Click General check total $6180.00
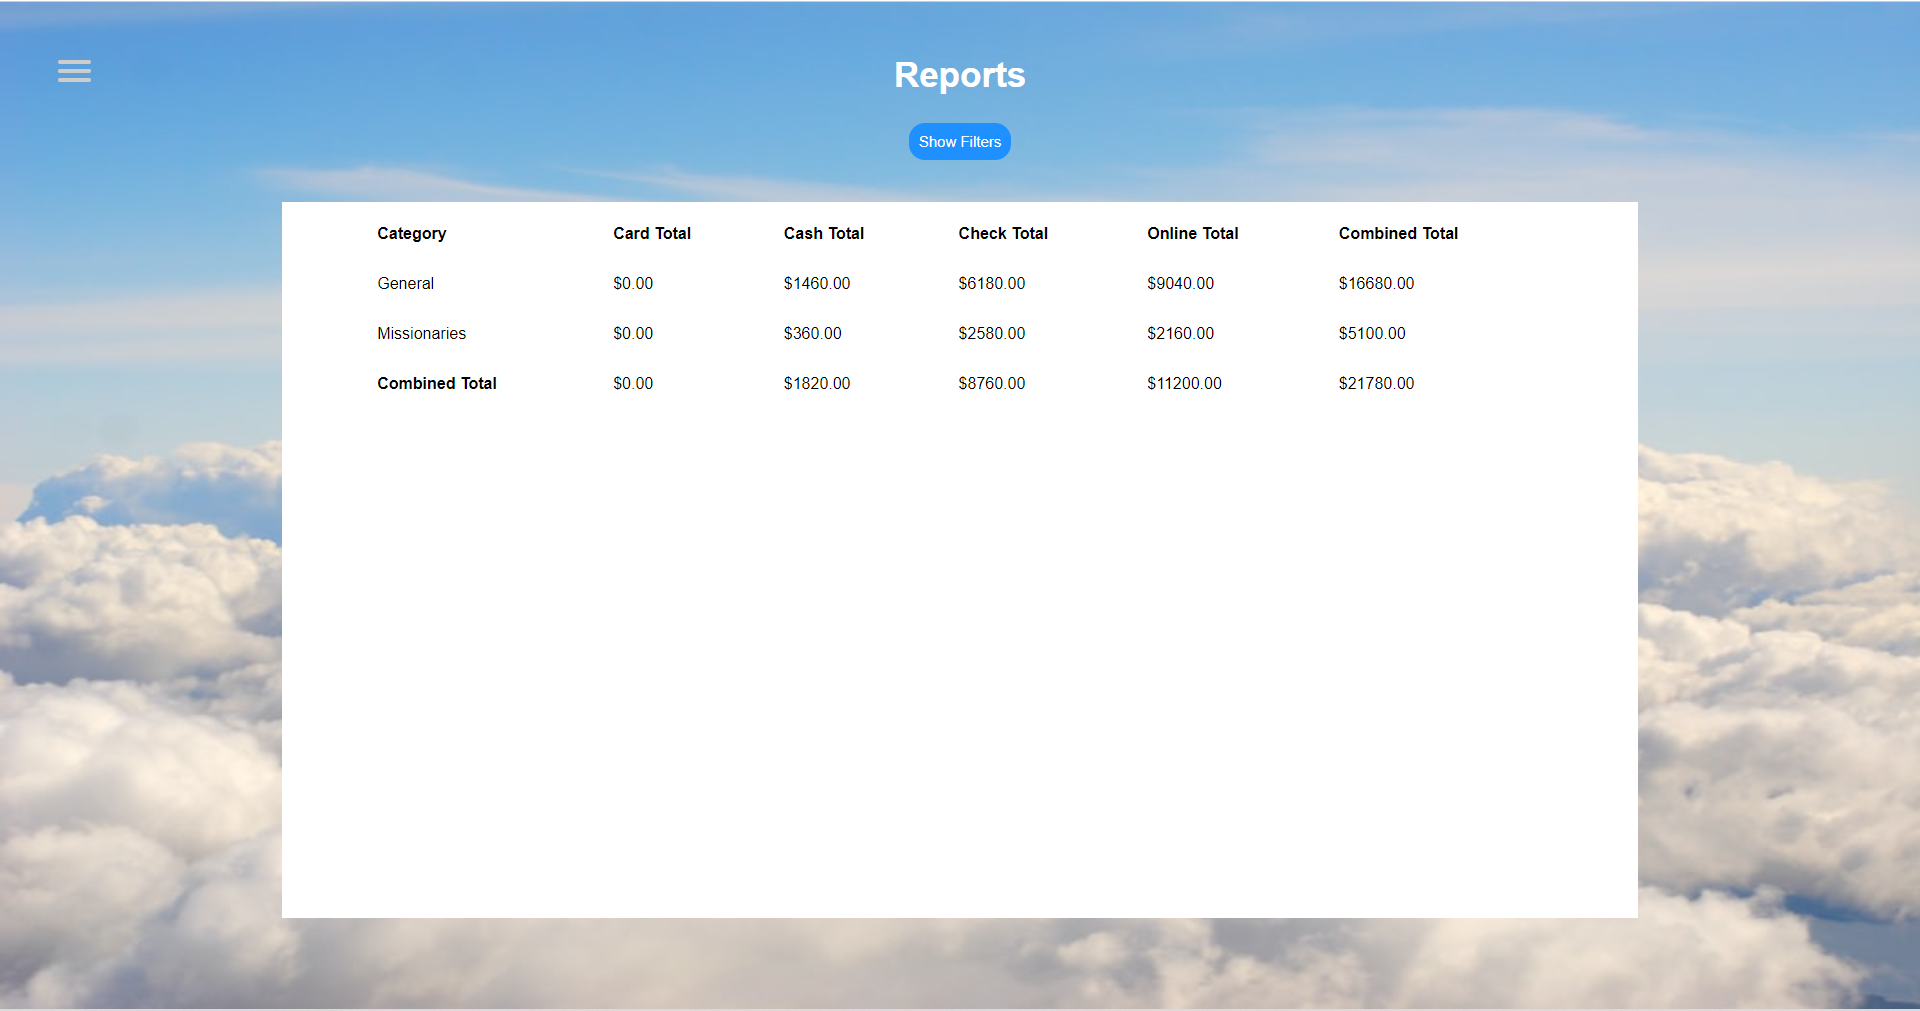Screen dimensions: 1920x1011 click(x=991, y=283)
